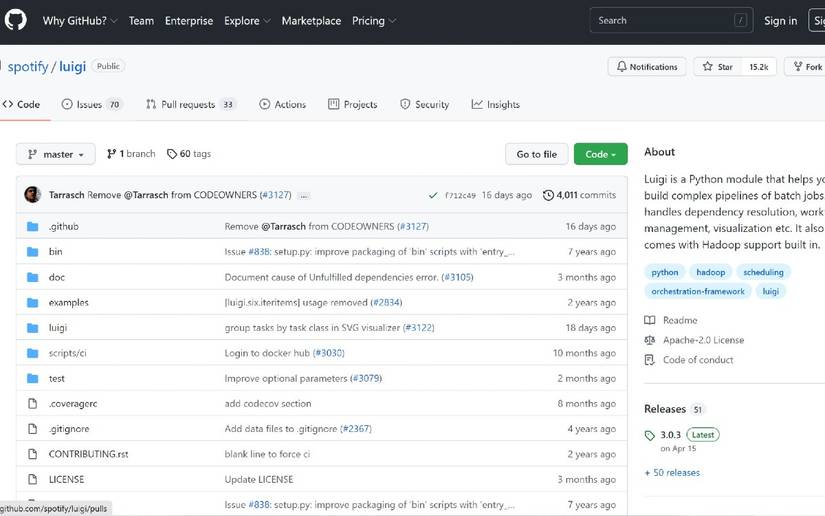Click the python topic tag
Viewport: 825px width, 516px height.
[x=665, y=272]
